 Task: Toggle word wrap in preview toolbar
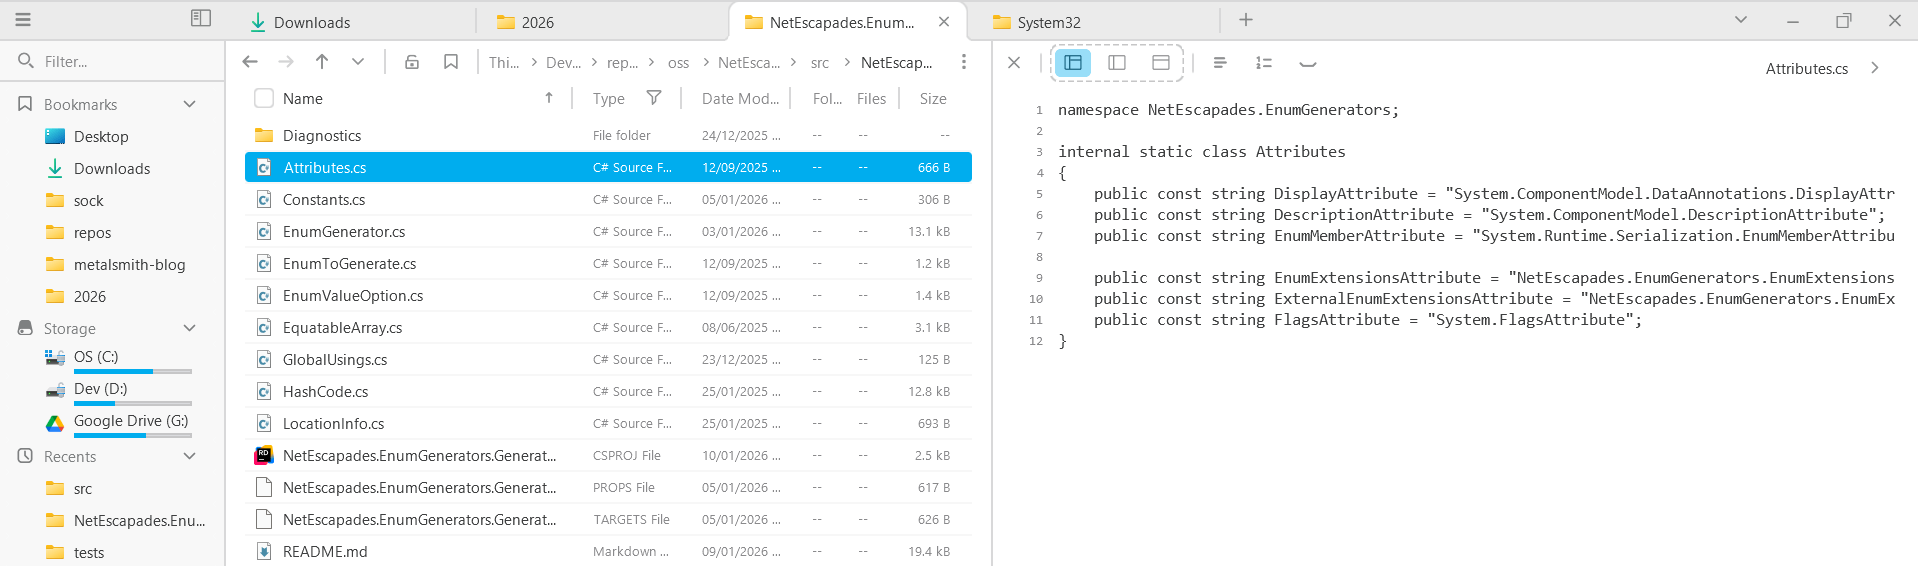[x=1220, y=62]
